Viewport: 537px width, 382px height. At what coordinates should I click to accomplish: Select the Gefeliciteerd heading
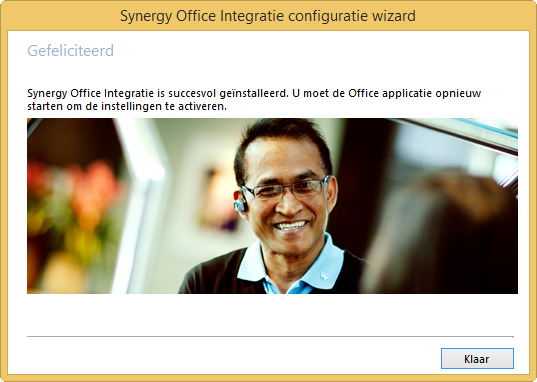(71, 51)
